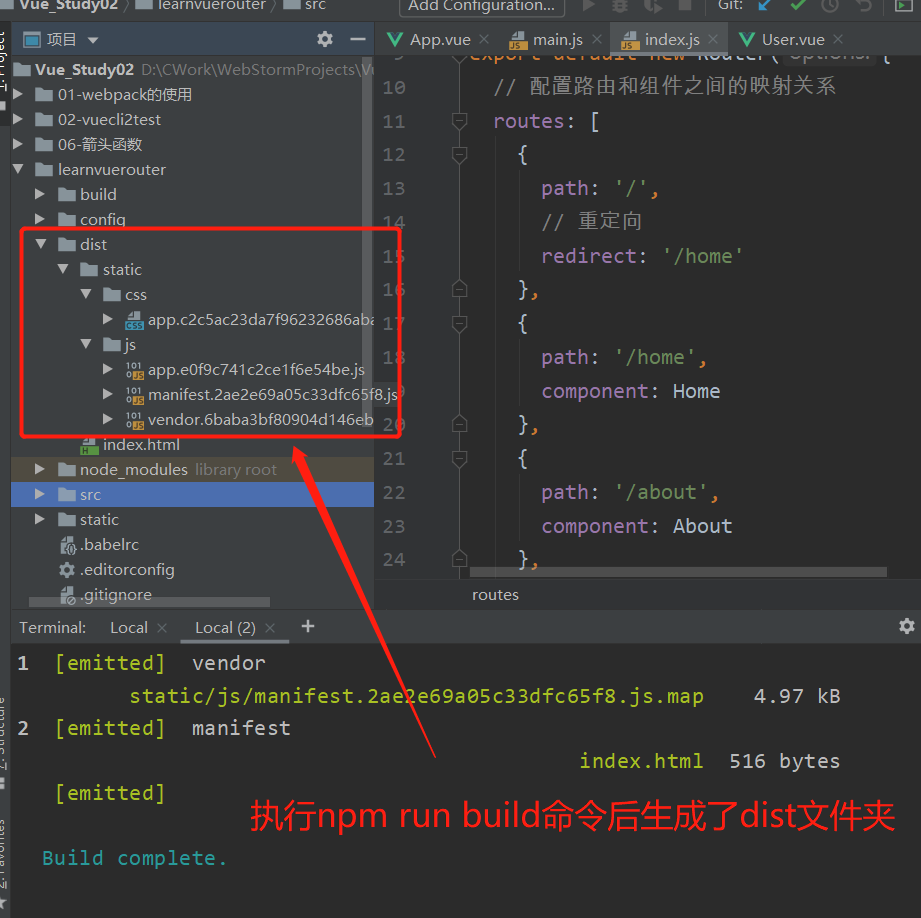Open project panel settings gear
The width and height of the screenshot is (921, 918).
pos(325,39)
